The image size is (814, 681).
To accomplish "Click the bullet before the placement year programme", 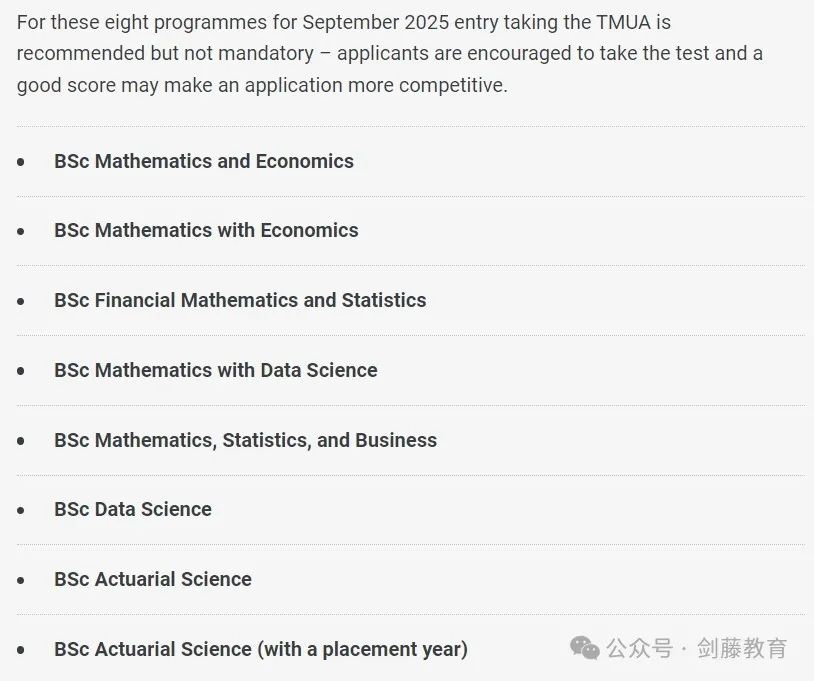I will [x=21, y=650].
